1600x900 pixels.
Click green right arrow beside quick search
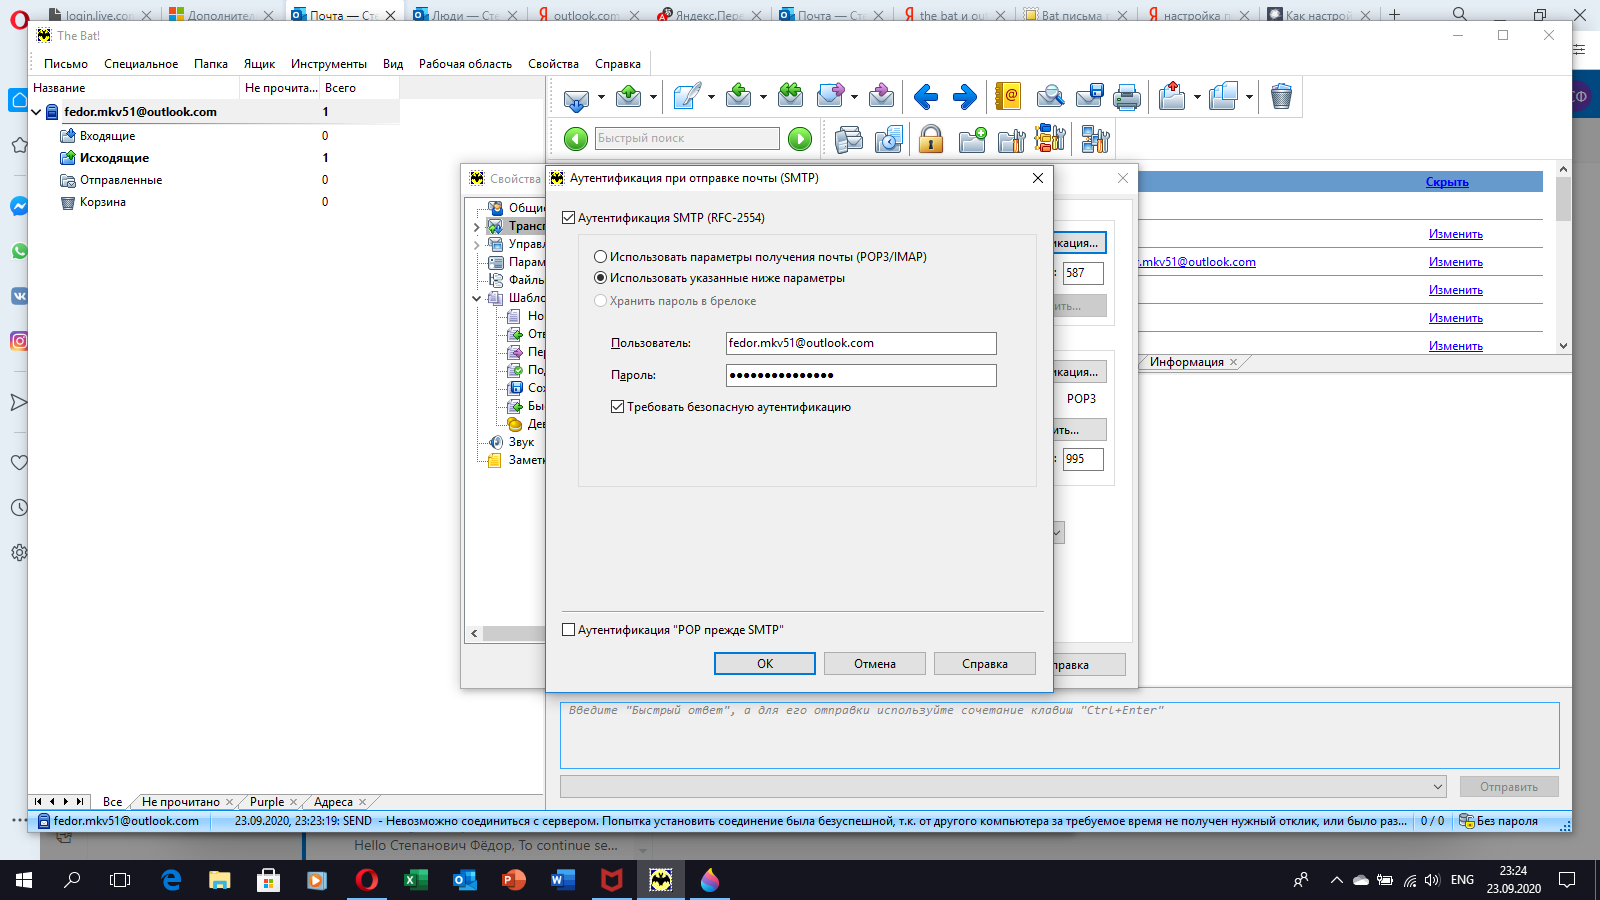pos(800,139)
